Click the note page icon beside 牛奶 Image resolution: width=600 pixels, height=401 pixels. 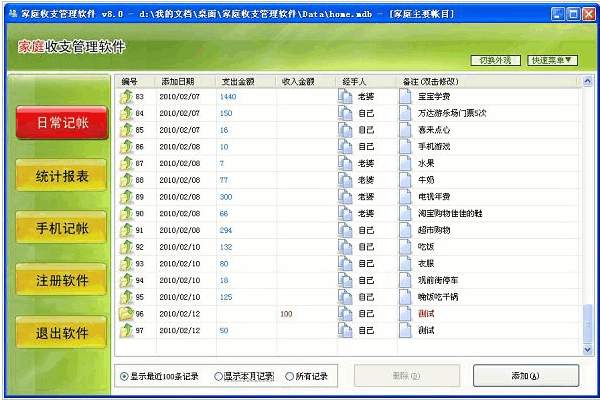(x=405, y=180)
